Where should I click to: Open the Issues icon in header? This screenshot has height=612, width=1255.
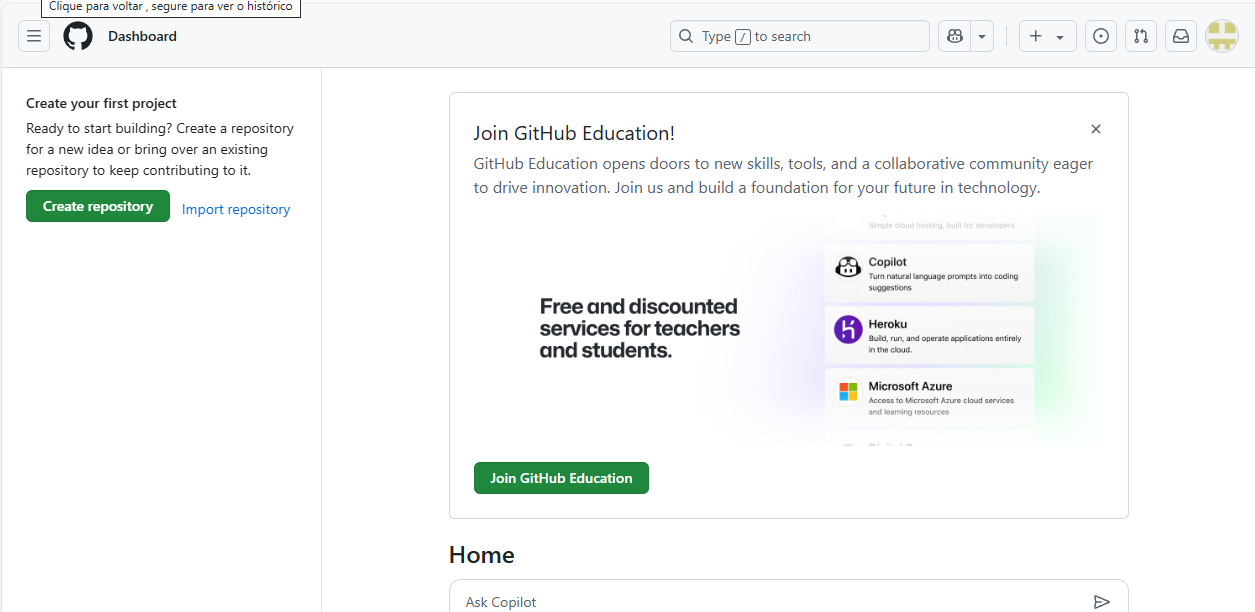point(1101,36)
